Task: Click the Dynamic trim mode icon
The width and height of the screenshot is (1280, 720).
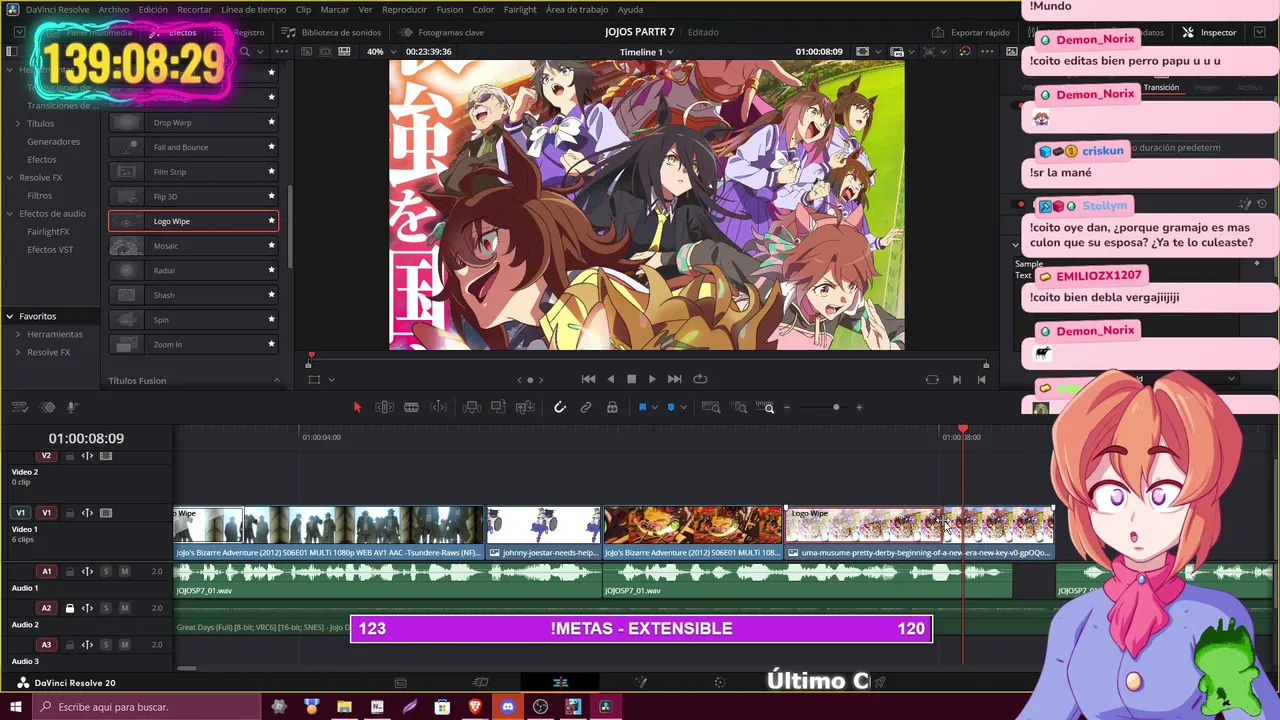Action: (x=438, y=407)
